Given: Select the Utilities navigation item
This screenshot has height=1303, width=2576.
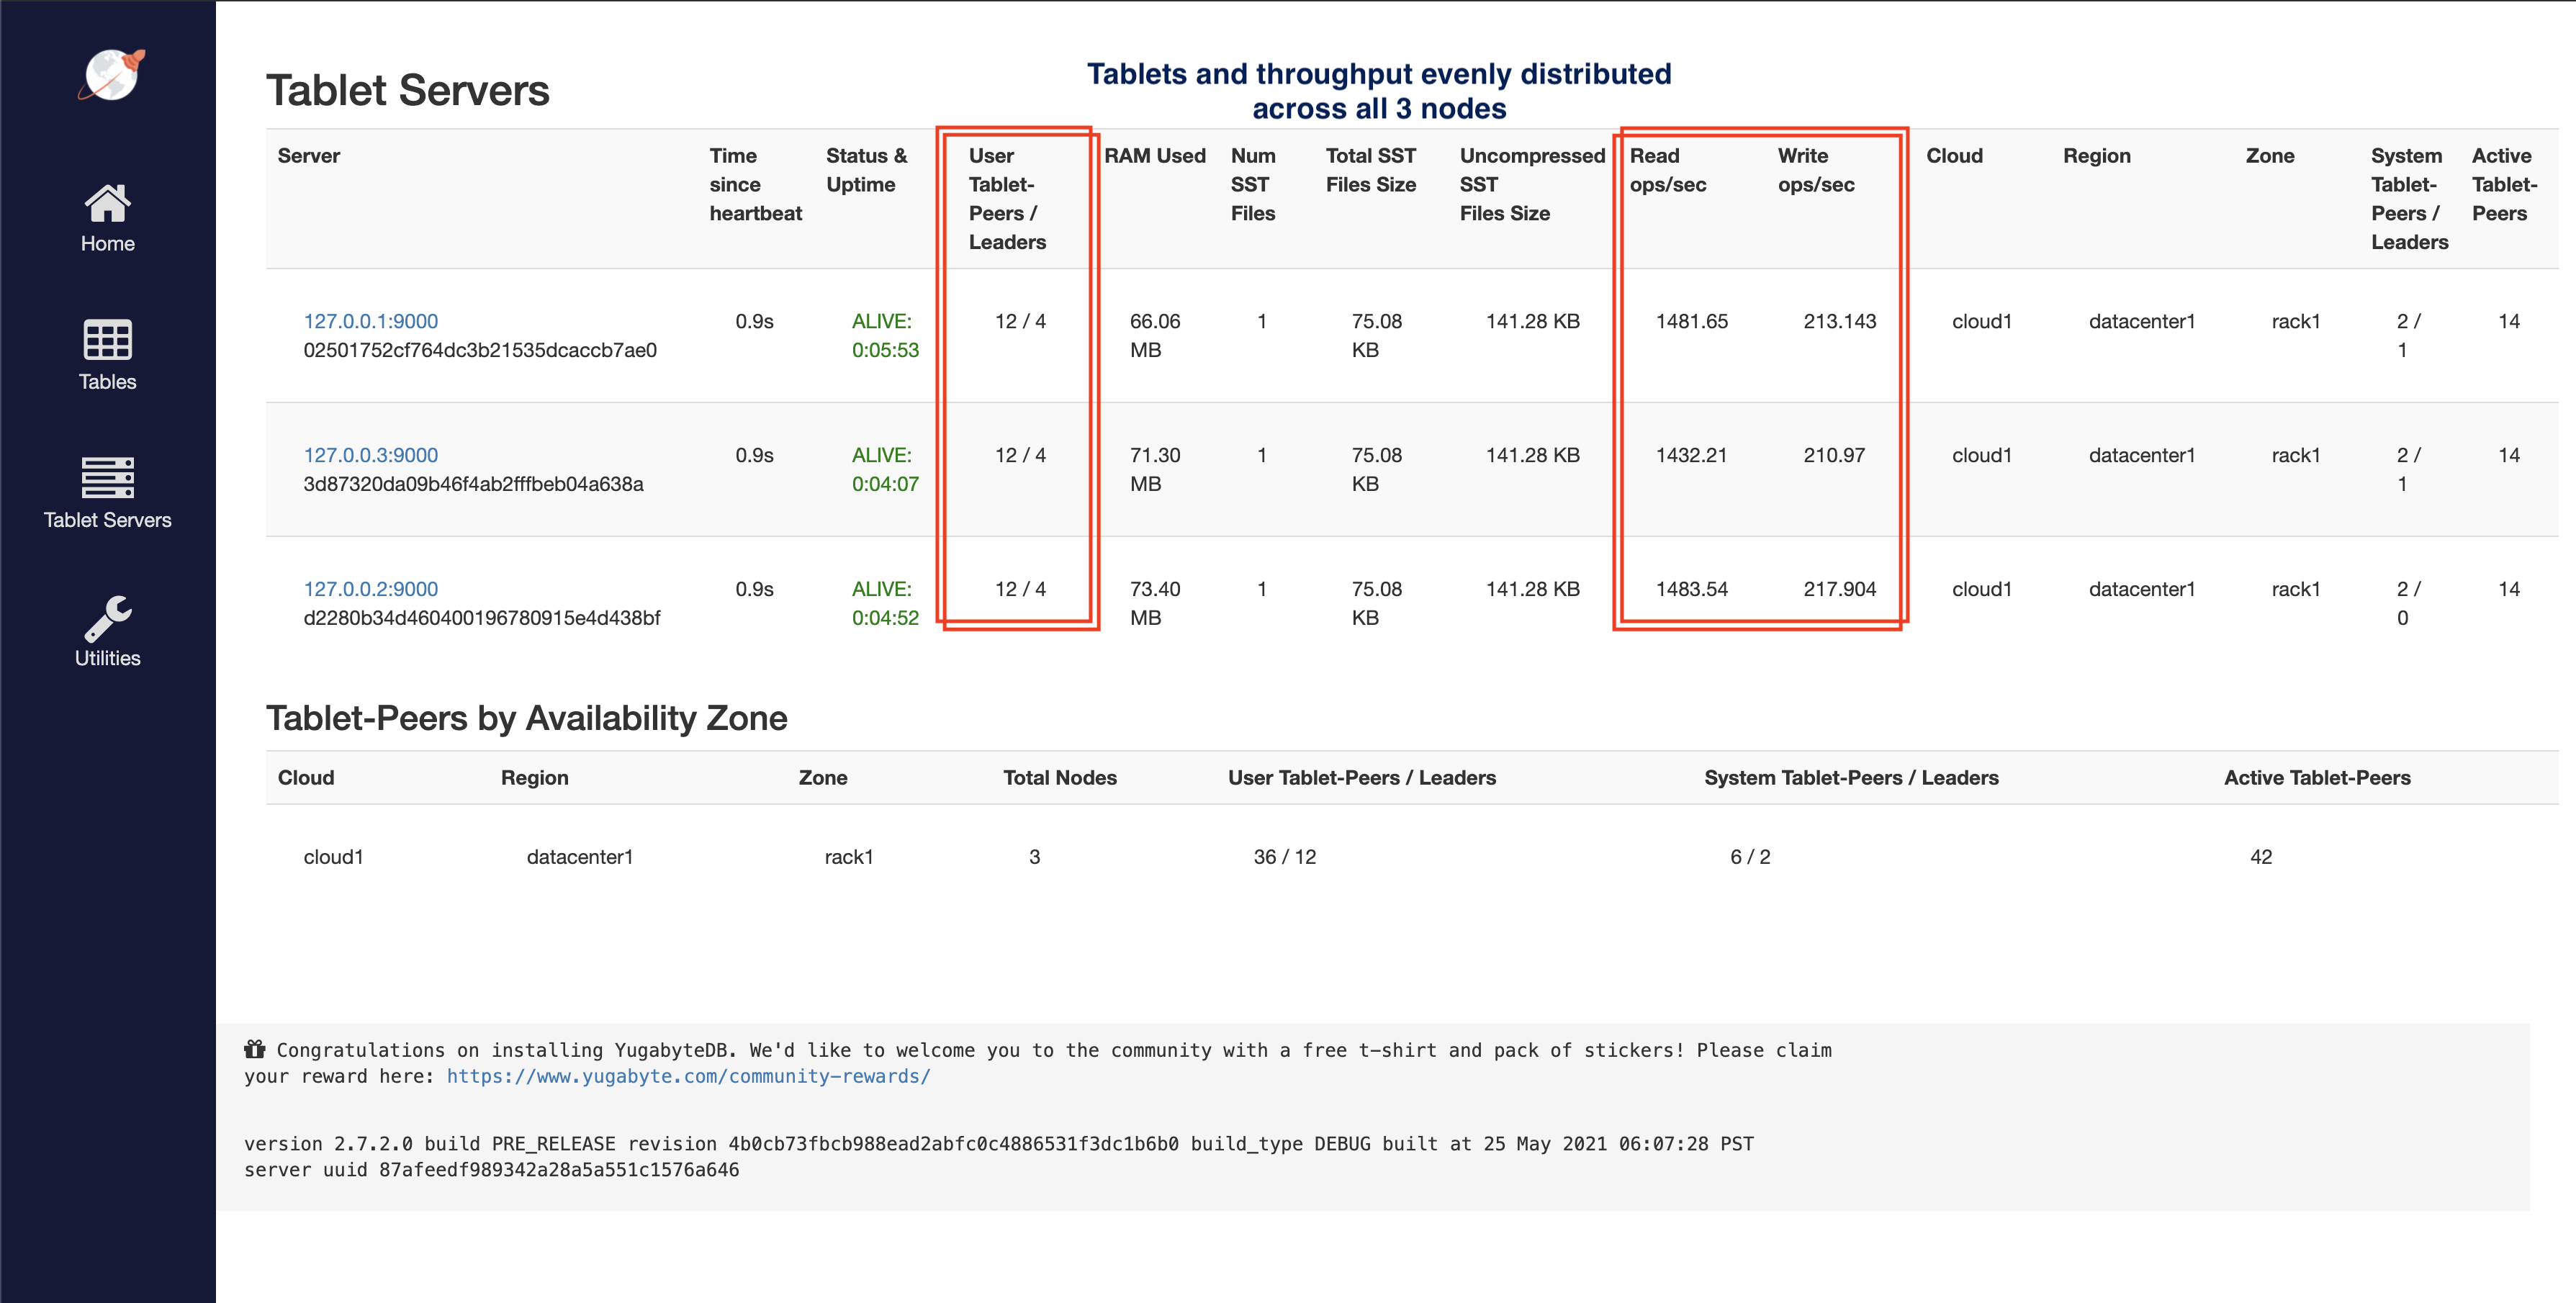Looking at the screenshot, I should (107, 657).
